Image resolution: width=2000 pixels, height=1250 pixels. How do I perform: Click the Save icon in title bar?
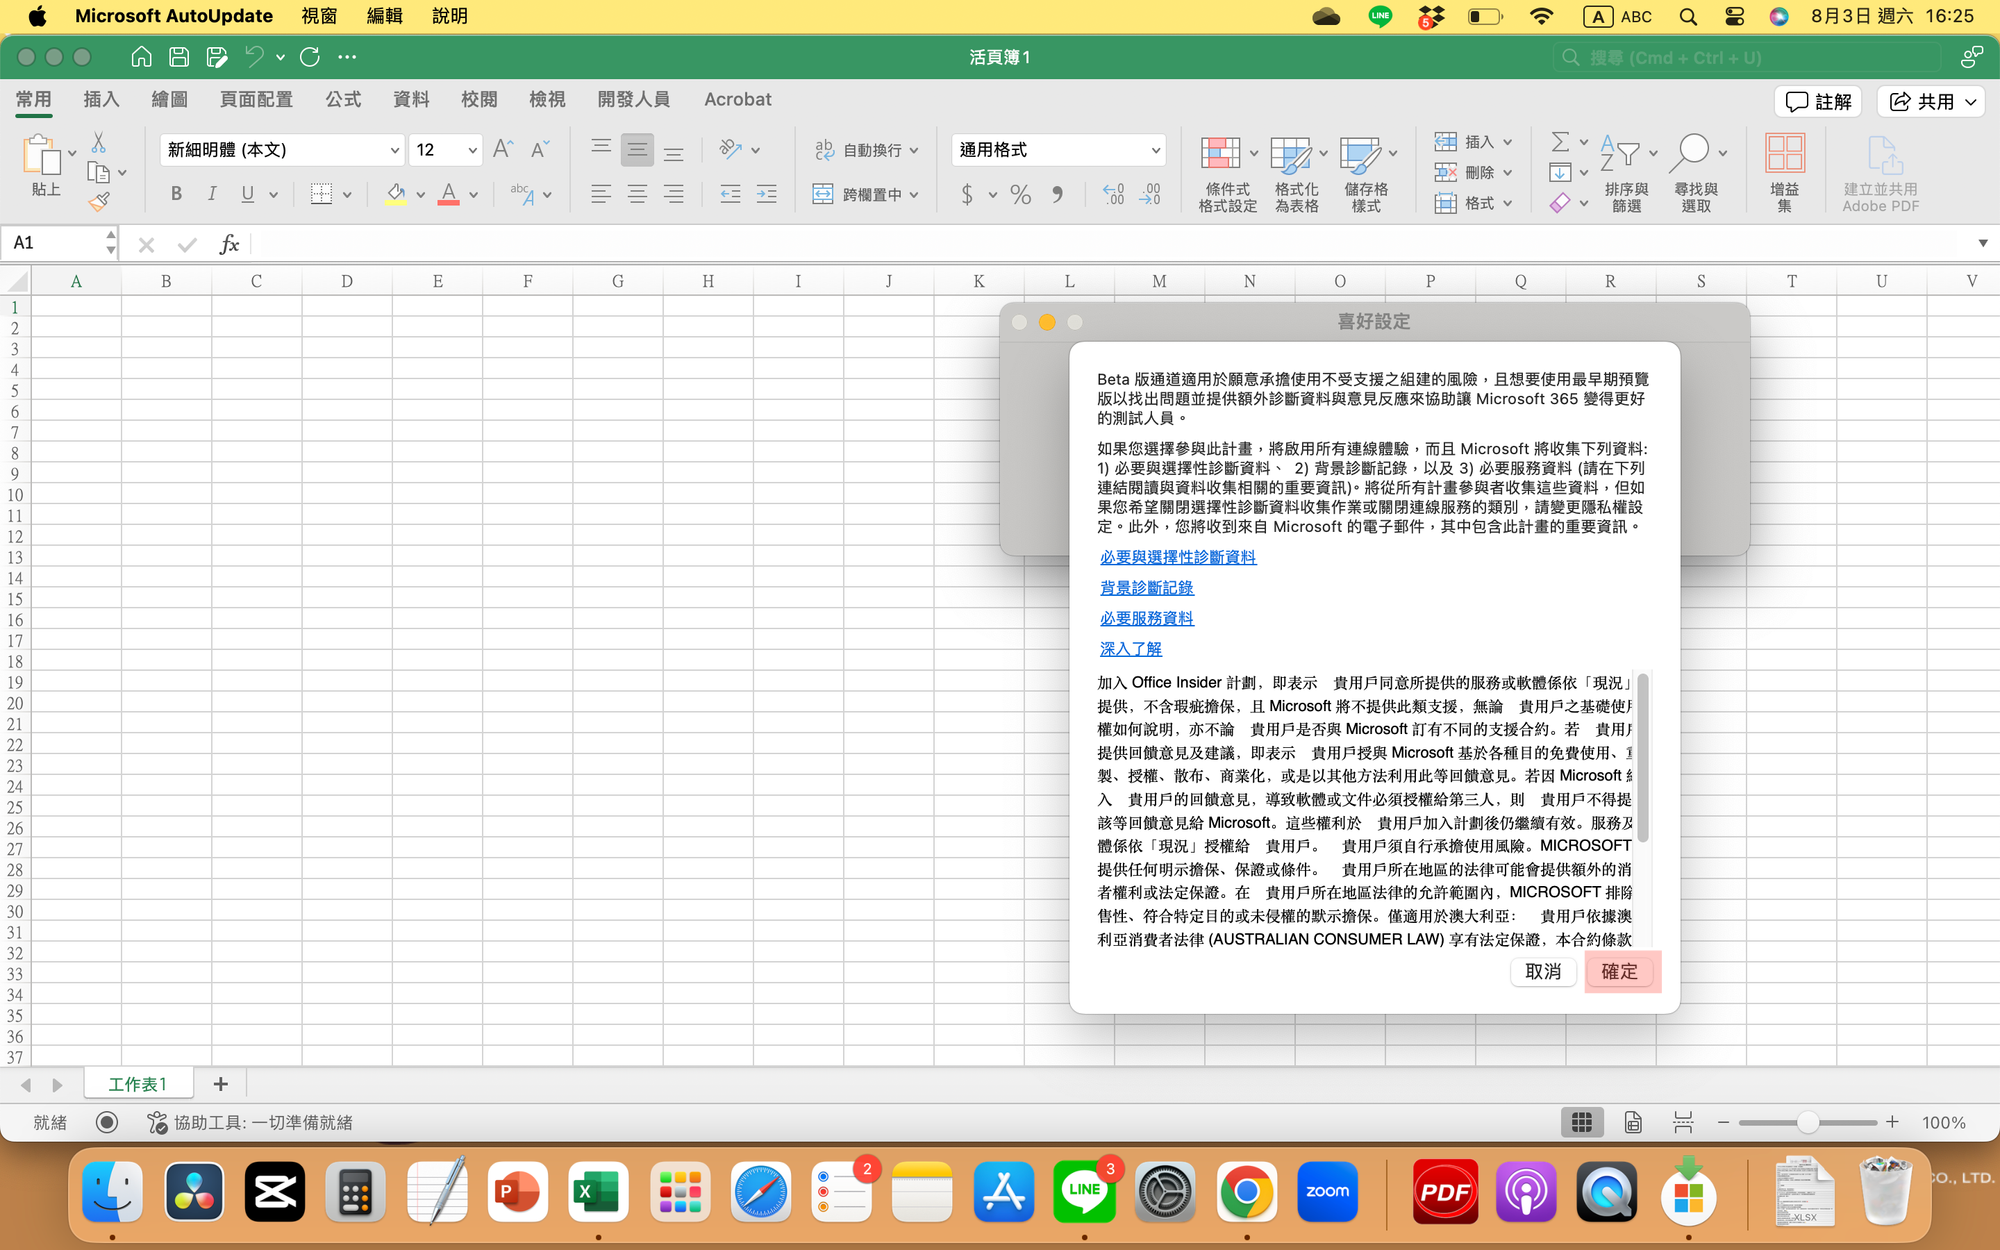[179, 57]
